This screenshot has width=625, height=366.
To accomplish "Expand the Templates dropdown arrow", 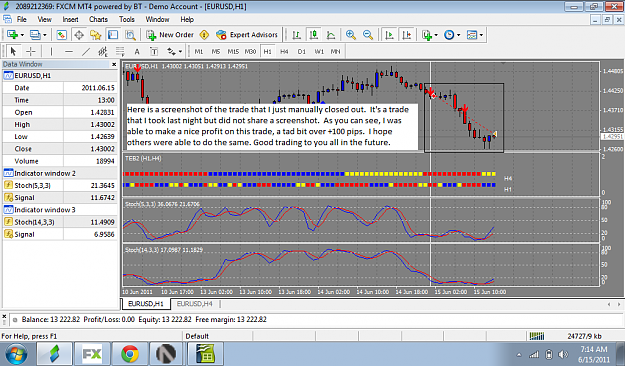I will point(481,35).
